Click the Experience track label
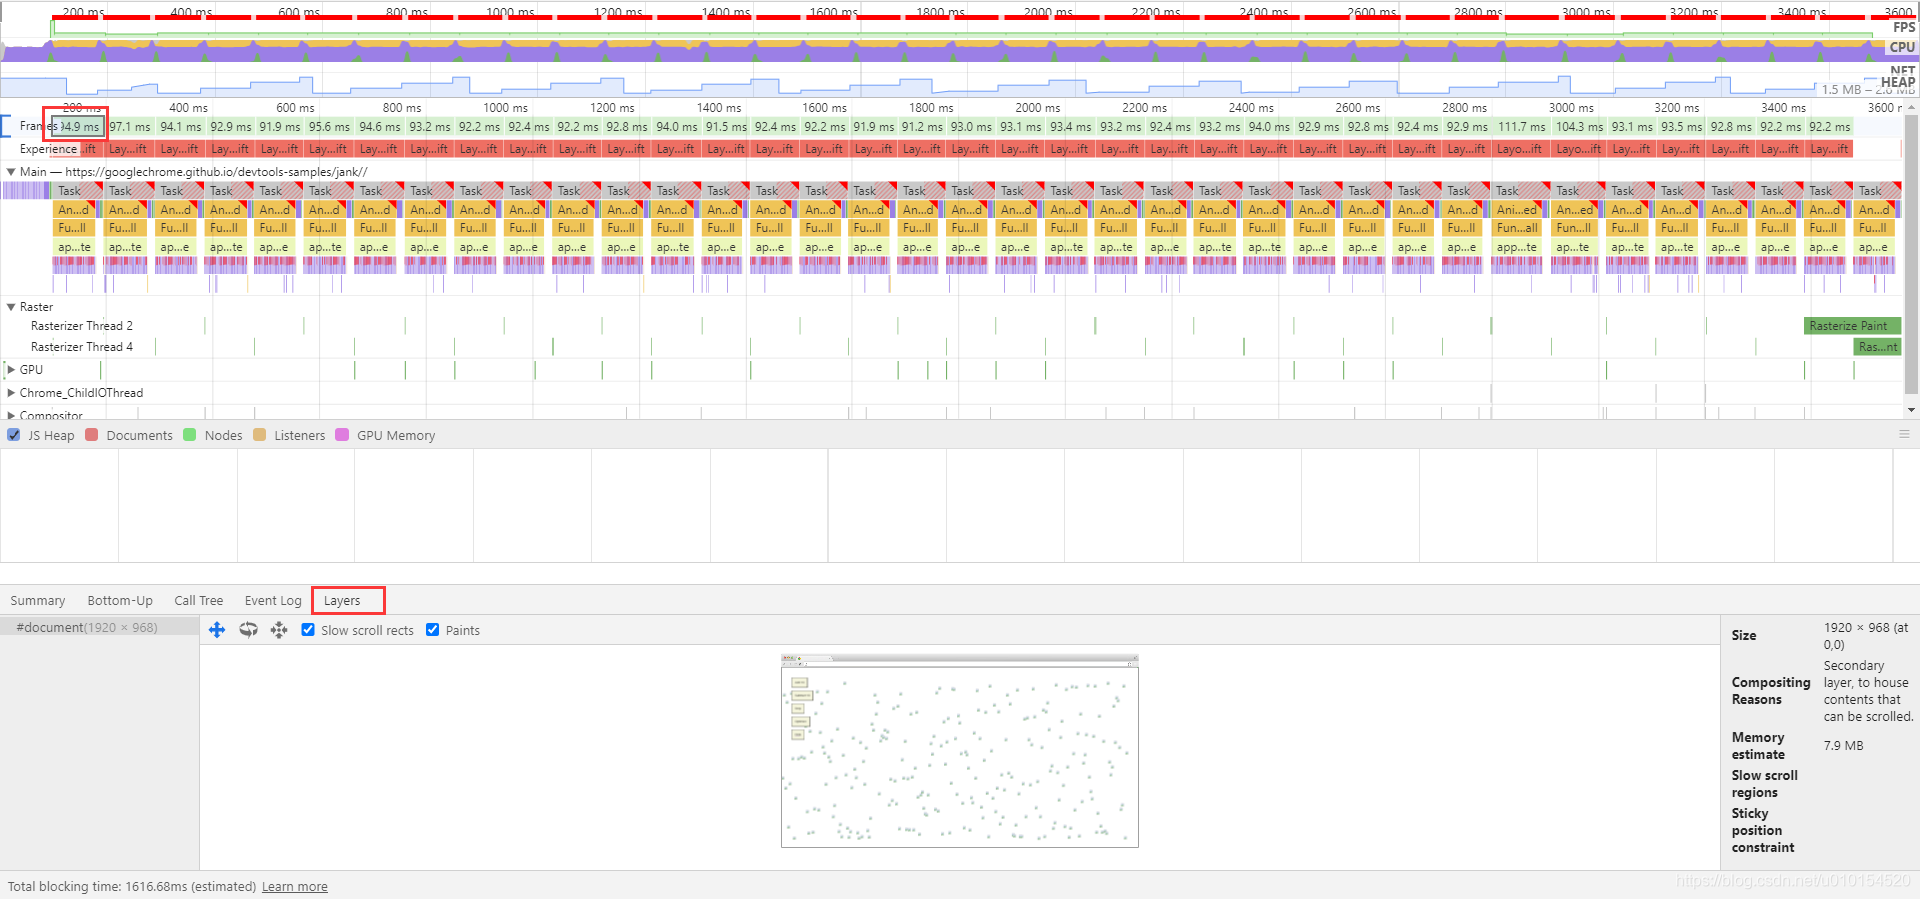 tap(48, 149)
